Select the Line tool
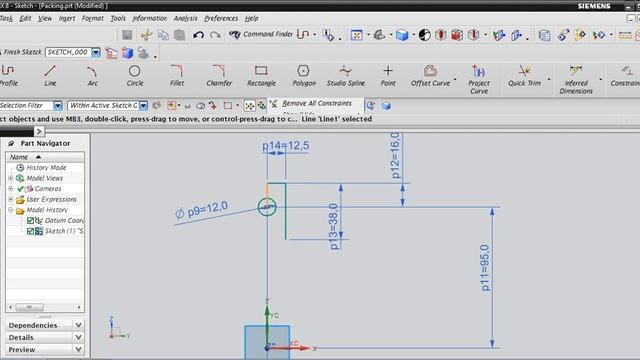 tap(50, 76)
